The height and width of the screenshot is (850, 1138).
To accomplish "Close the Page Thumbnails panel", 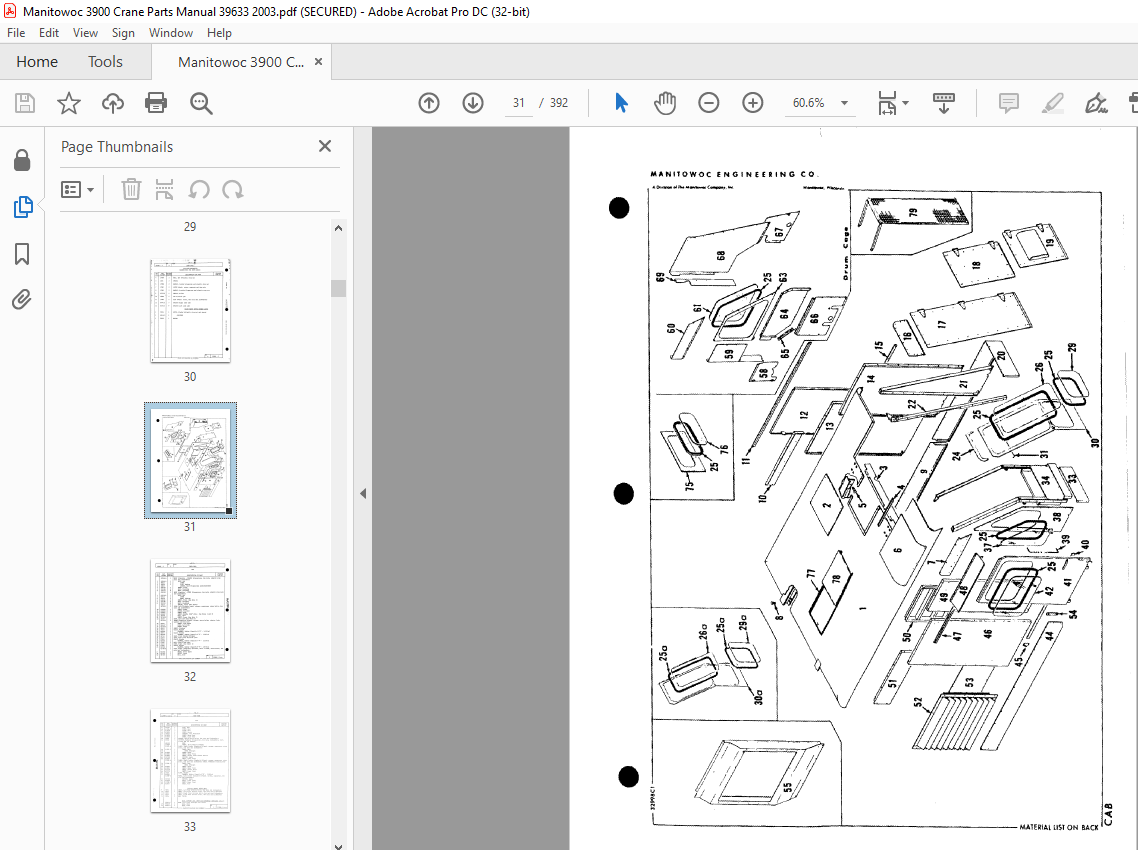I will (x=325, y=146).
